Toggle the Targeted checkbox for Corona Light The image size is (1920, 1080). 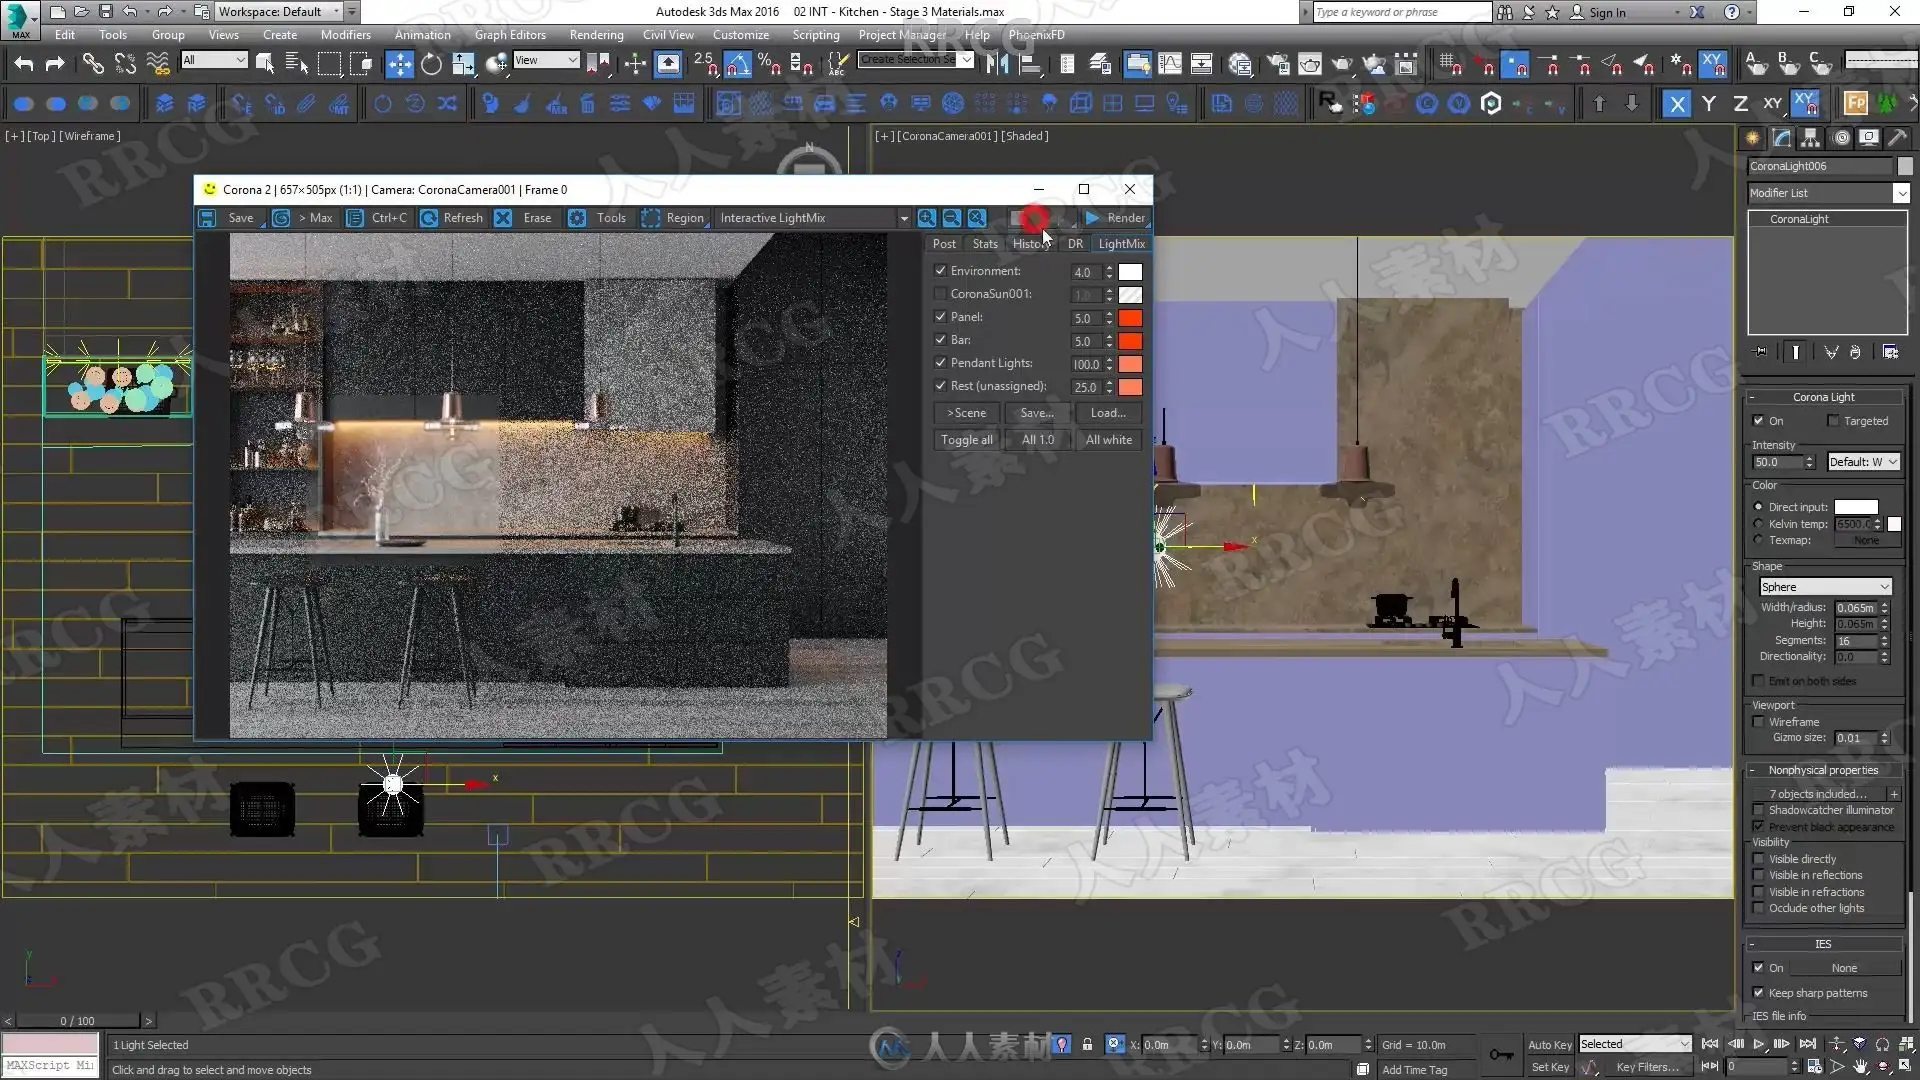pos(1833,421)
